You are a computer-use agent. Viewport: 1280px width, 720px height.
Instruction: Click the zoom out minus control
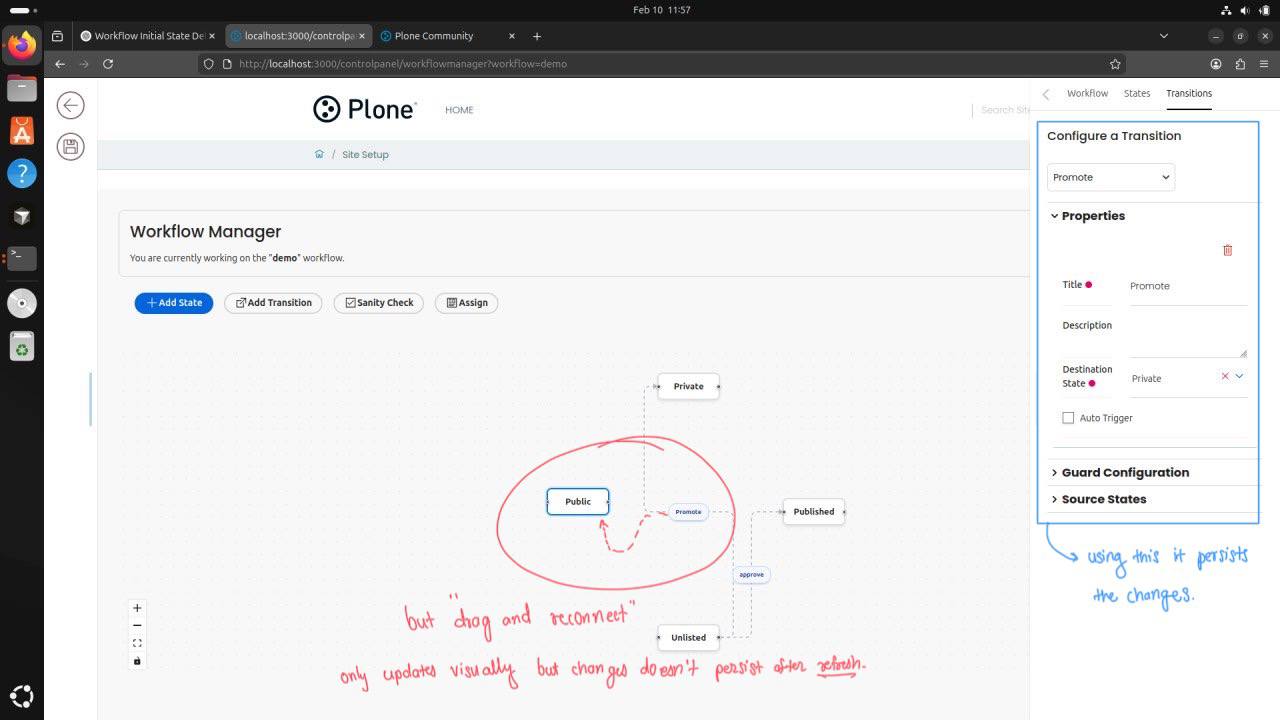tap(137, 626)
